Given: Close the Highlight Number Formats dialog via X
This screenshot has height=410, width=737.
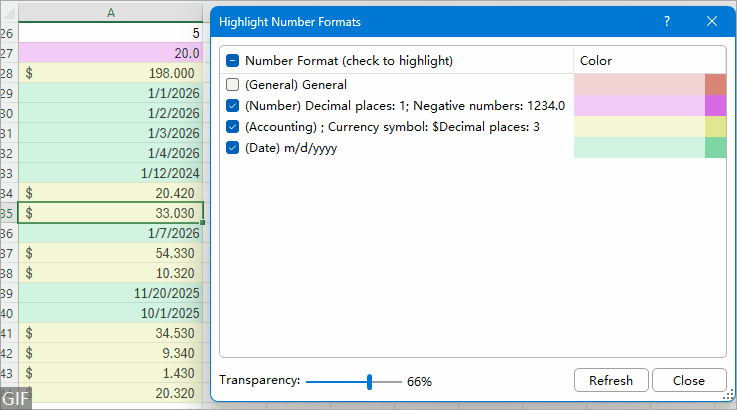Looking at the screenshot, I should tap(712, 21).
